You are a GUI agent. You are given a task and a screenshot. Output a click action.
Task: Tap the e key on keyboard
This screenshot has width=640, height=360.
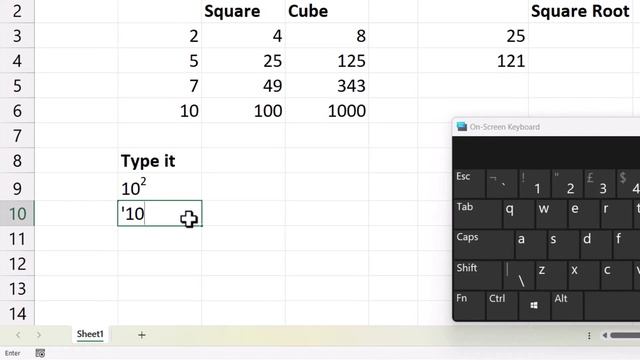point(584,213)
